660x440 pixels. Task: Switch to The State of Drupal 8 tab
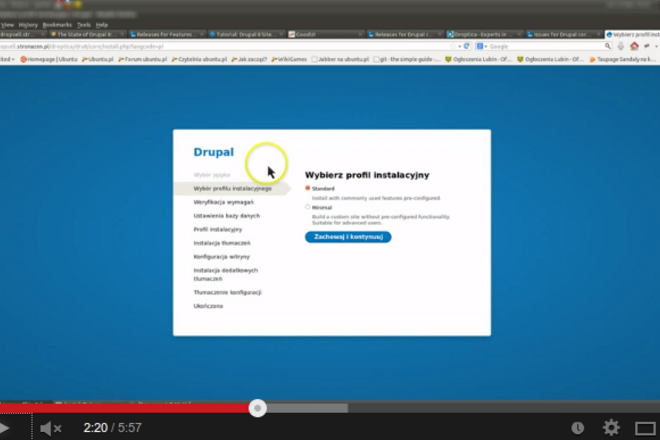pyautogui.click(x=87, y=35)
